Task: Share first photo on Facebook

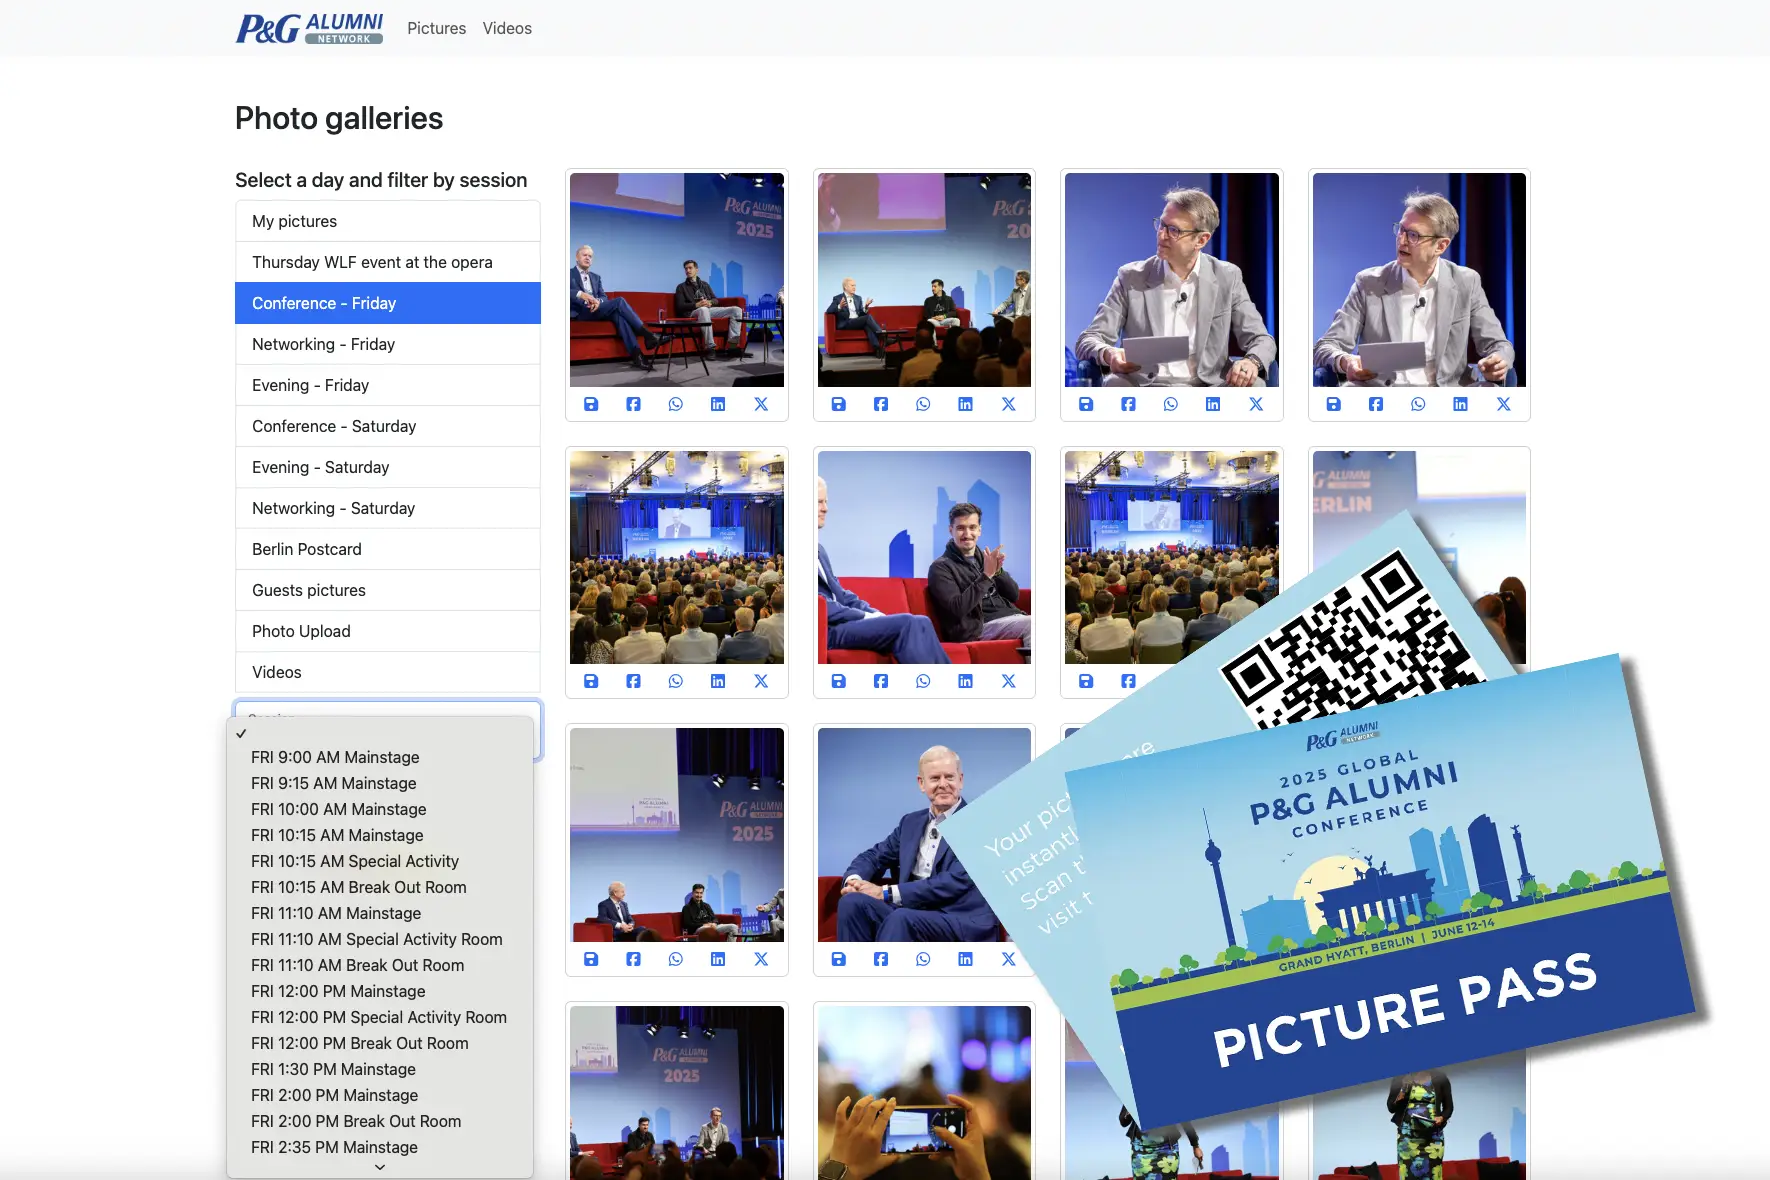Action: coord(633,404)
